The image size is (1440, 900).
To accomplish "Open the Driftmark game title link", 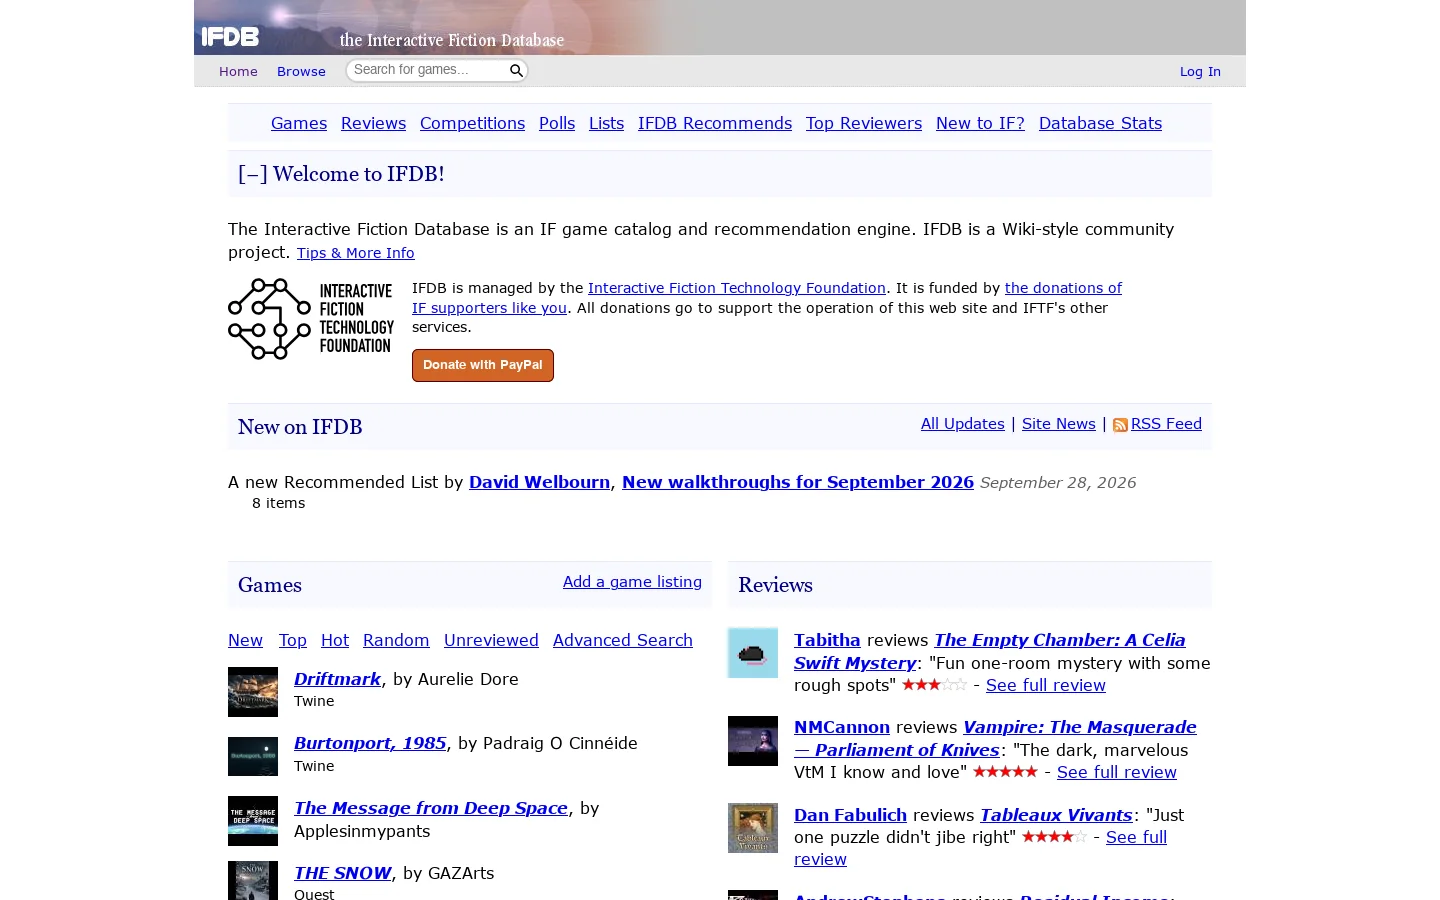I will pyautogui.click(x=337, y=679).
